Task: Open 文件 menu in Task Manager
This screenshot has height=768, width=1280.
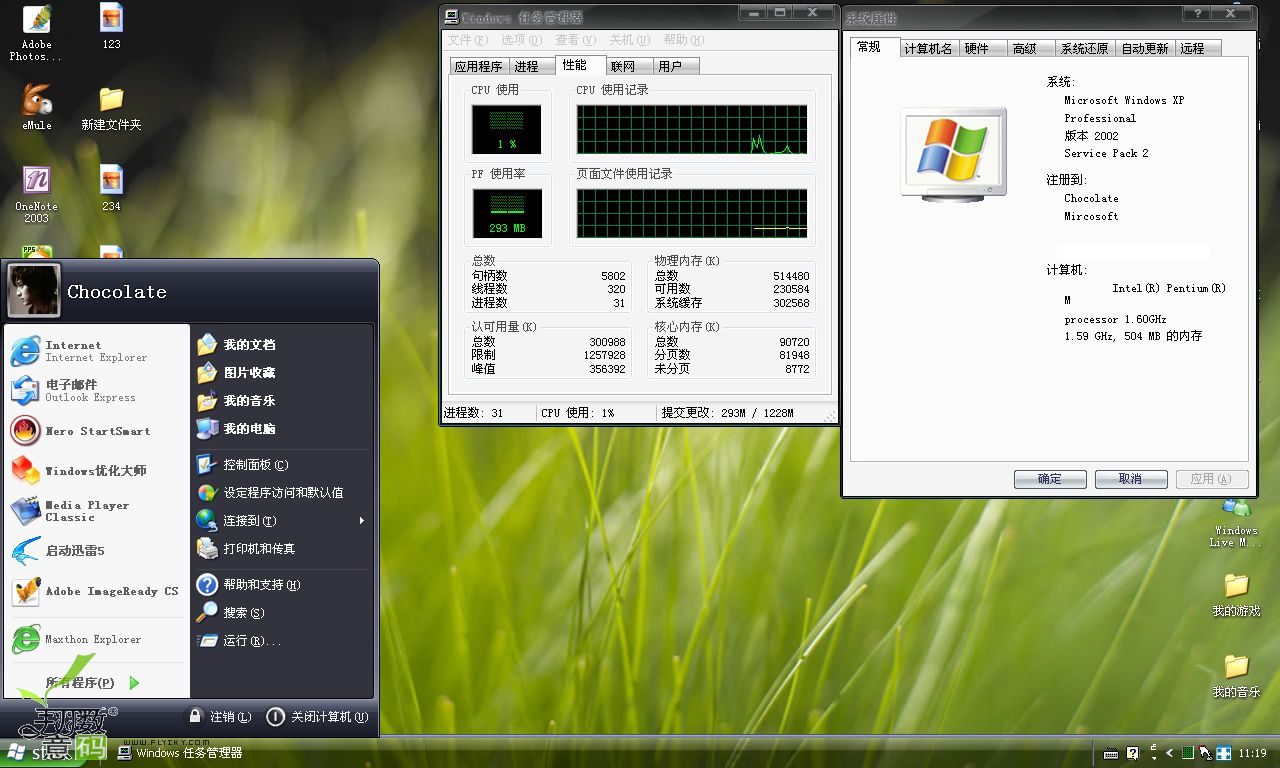Action: (467, 40)
